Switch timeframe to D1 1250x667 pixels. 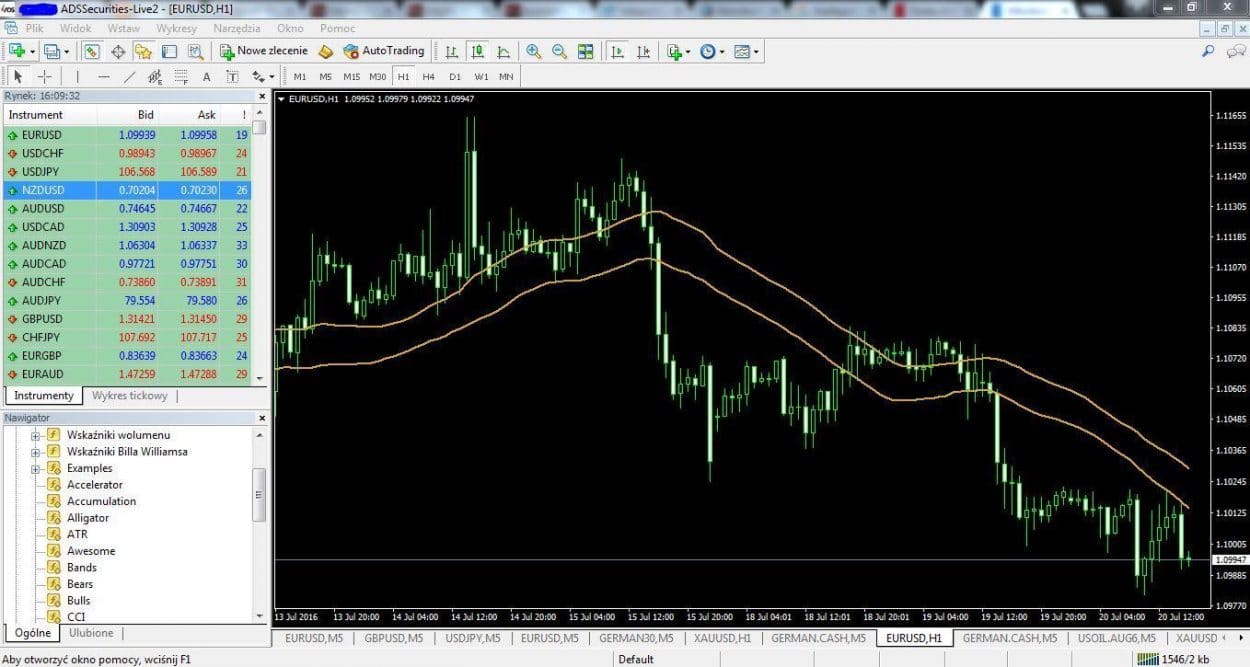[x=455, y=76]
